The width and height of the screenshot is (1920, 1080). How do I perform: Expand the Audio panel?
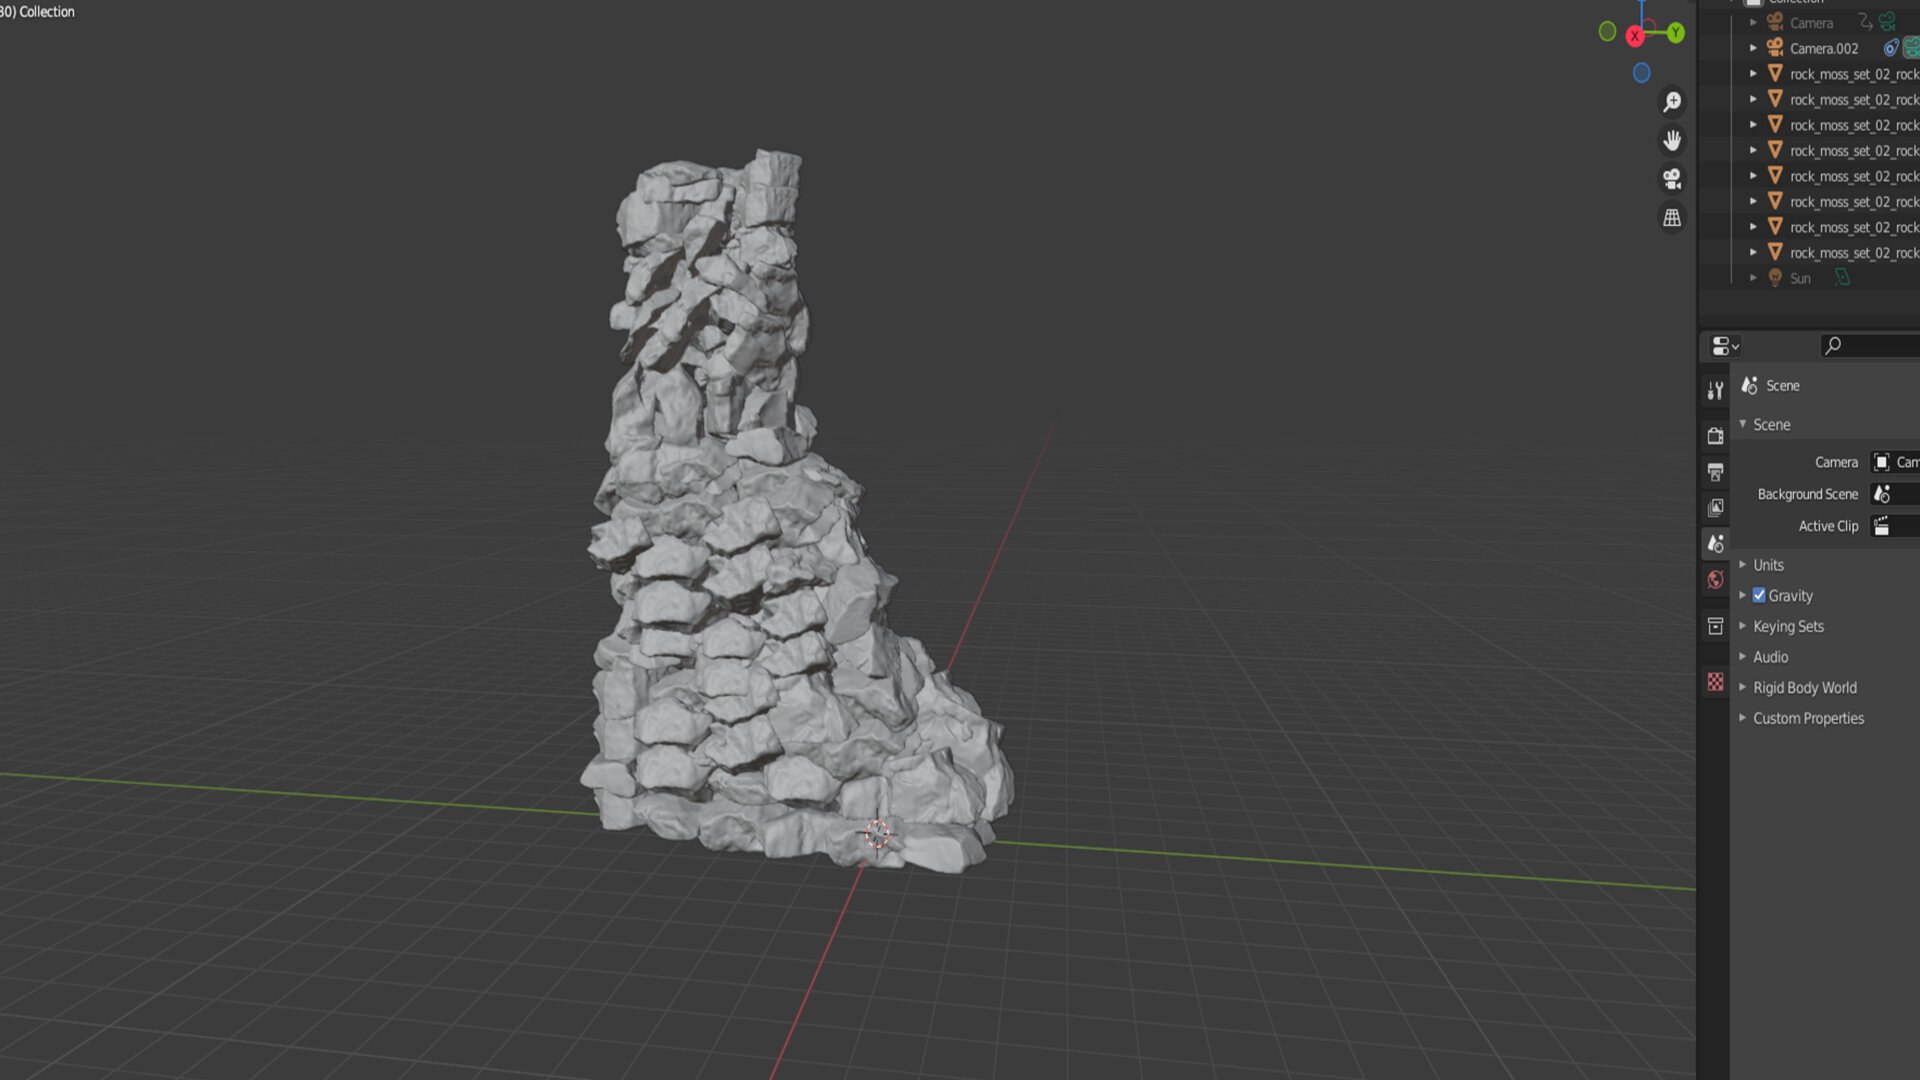[1743, 657]
